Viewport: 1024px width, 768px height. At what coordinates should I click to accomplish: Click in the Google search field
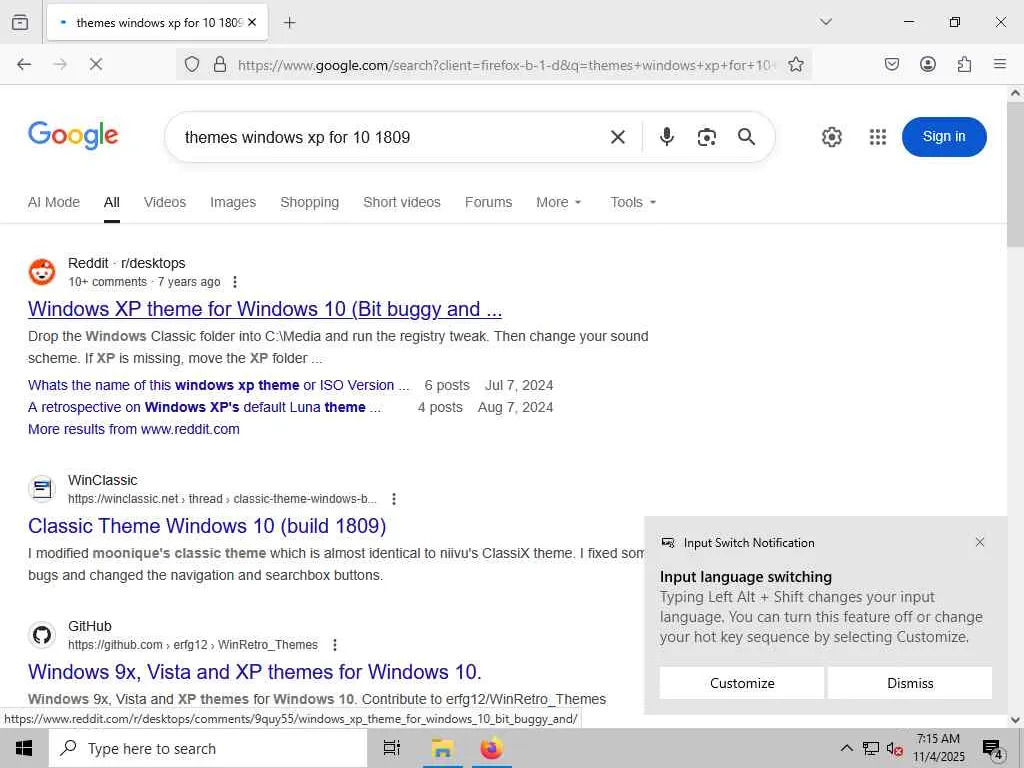pos(392,137)
